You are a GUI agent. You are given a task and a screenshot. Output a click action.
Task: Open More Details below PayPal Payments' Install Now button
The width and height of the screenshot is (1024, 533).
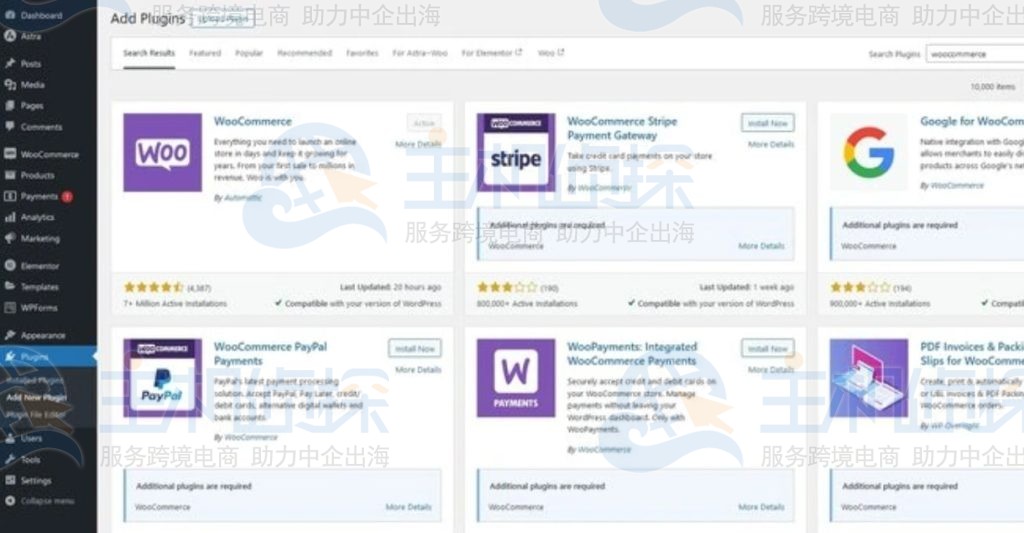(x=418, y=370)
